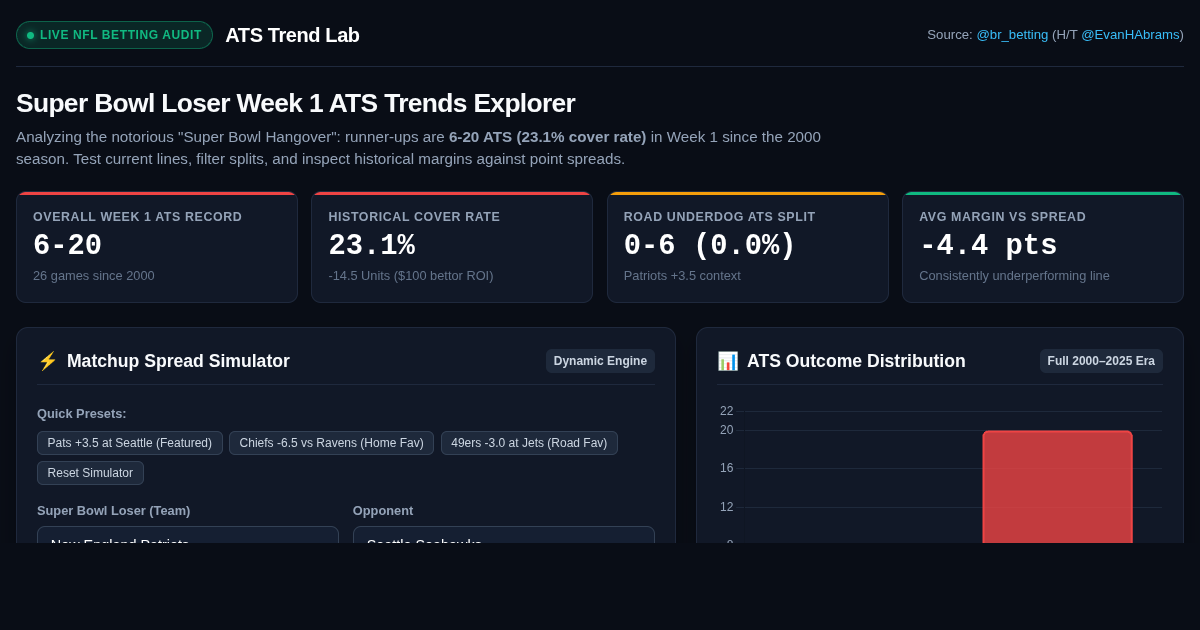Click the -4.4 pts margin value
The height and width of the screenshot is (630, 1200).
point(988,246)
